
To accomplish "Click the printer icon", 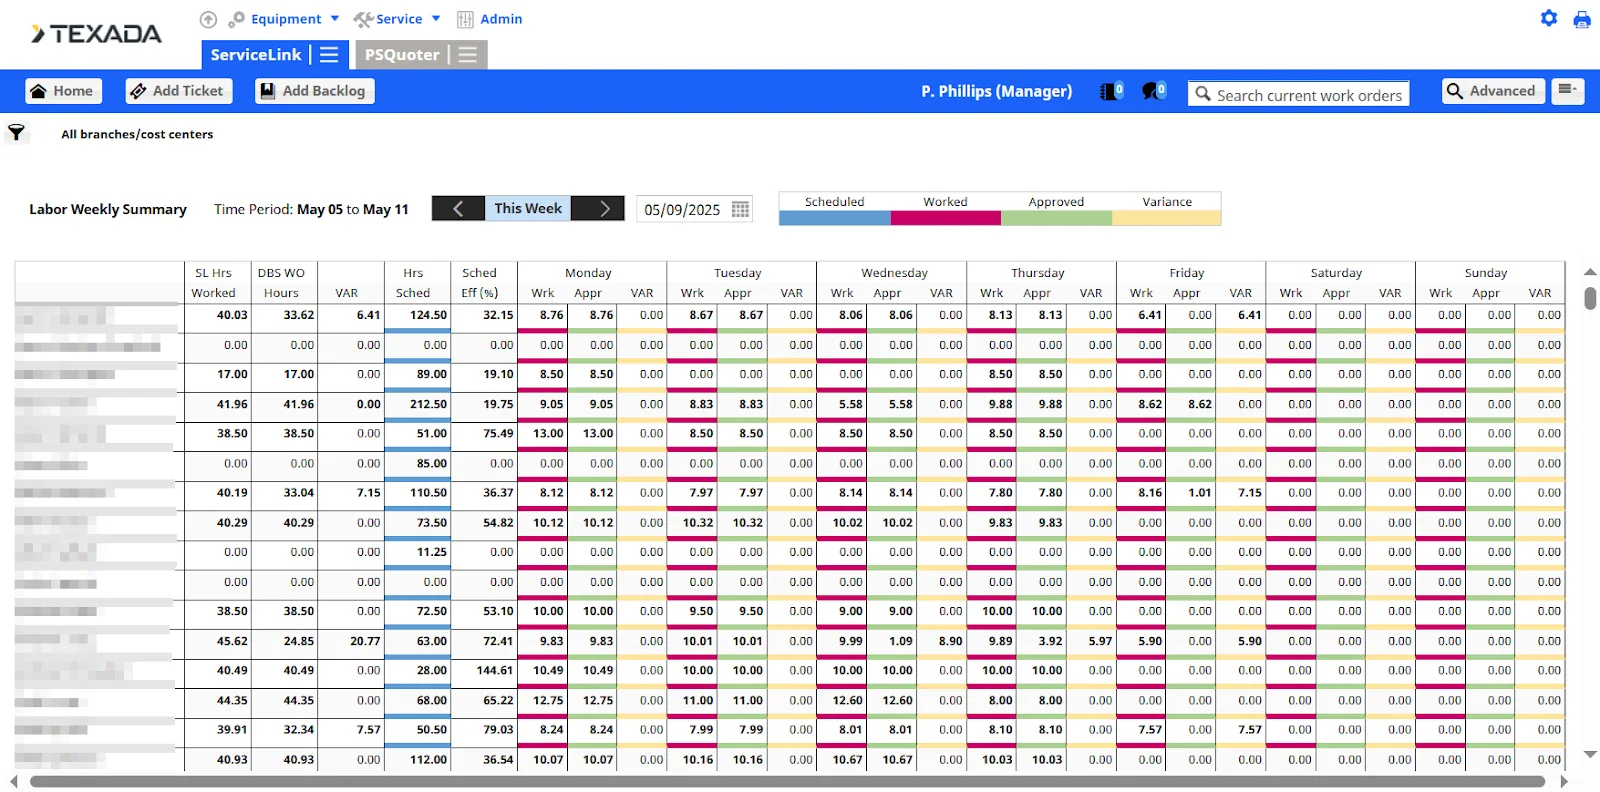I will coord(1582,19).
